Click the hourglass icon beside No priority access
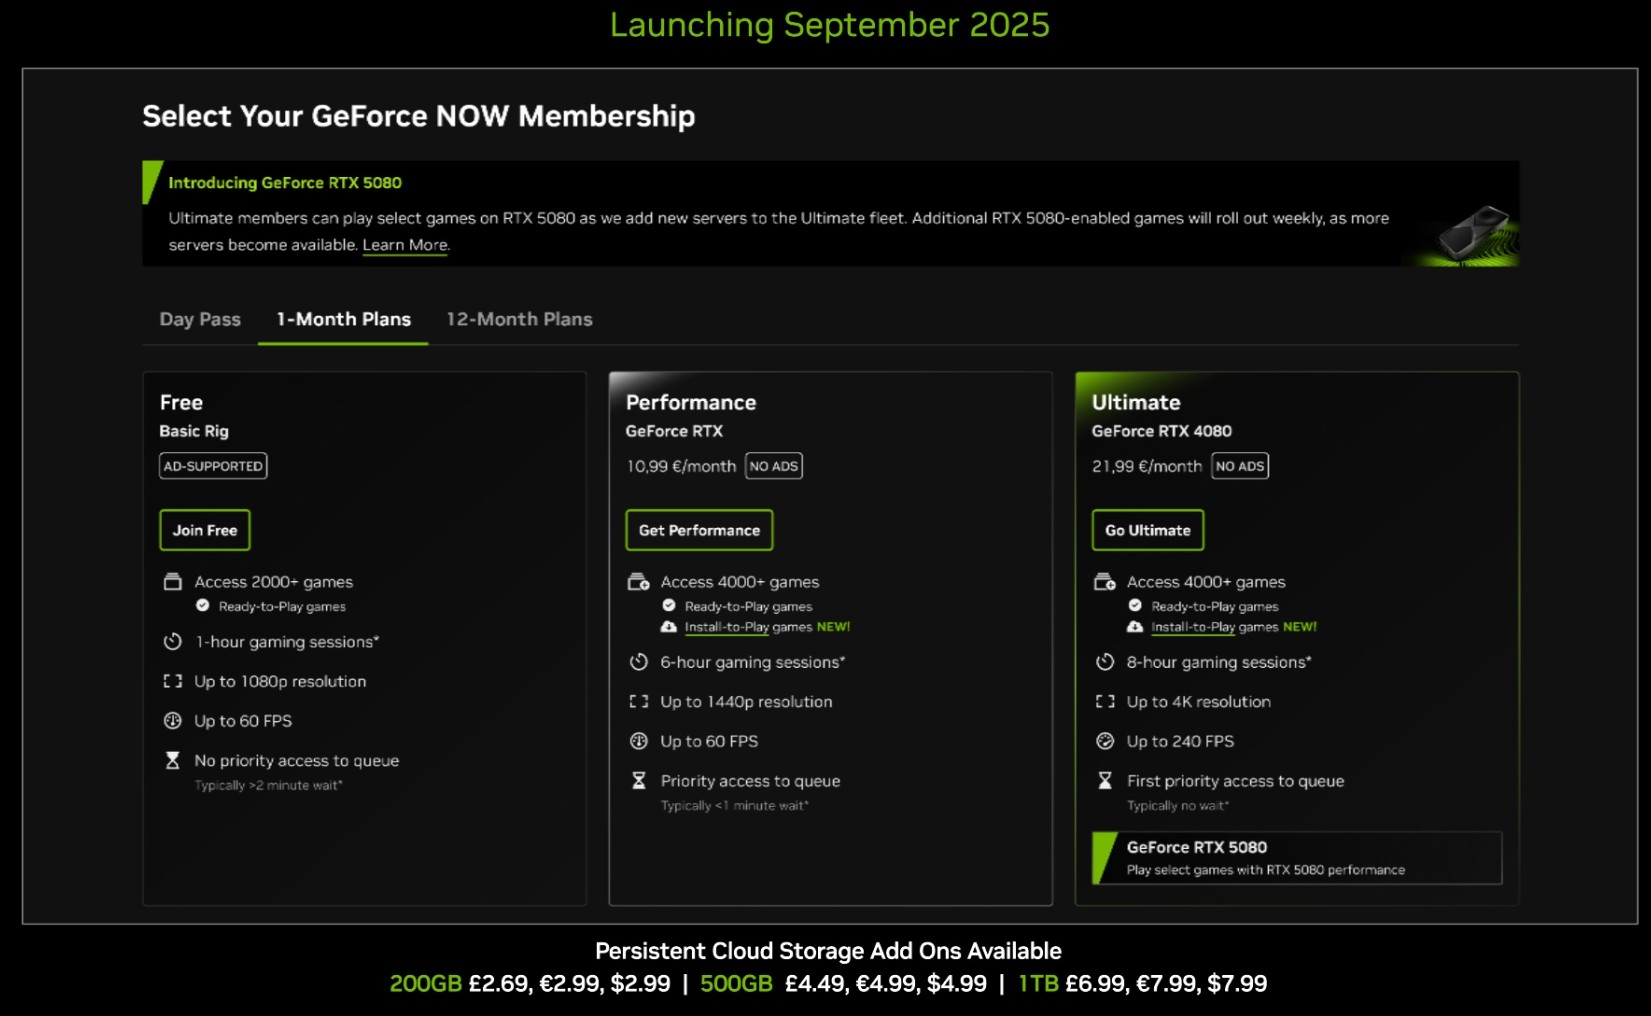Screen dimensions: 1651x1016 pos(173,761)
